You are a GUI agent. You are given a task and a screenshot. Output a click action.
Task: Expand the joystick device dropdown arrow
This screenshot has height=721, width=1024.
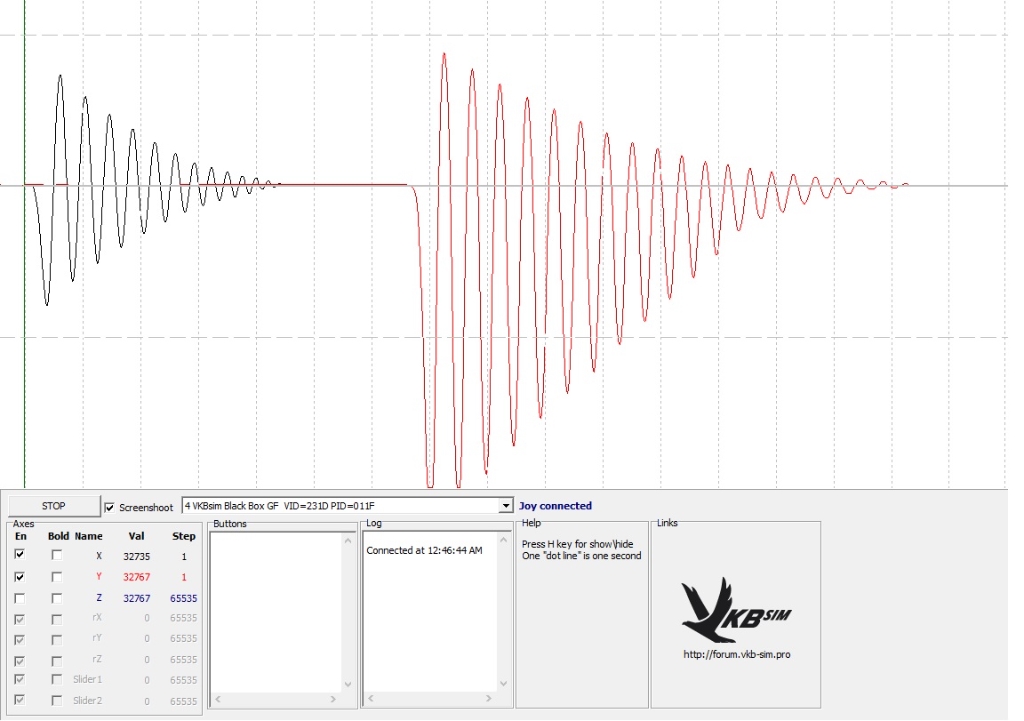pyautogui.click(x=505, y=507)
